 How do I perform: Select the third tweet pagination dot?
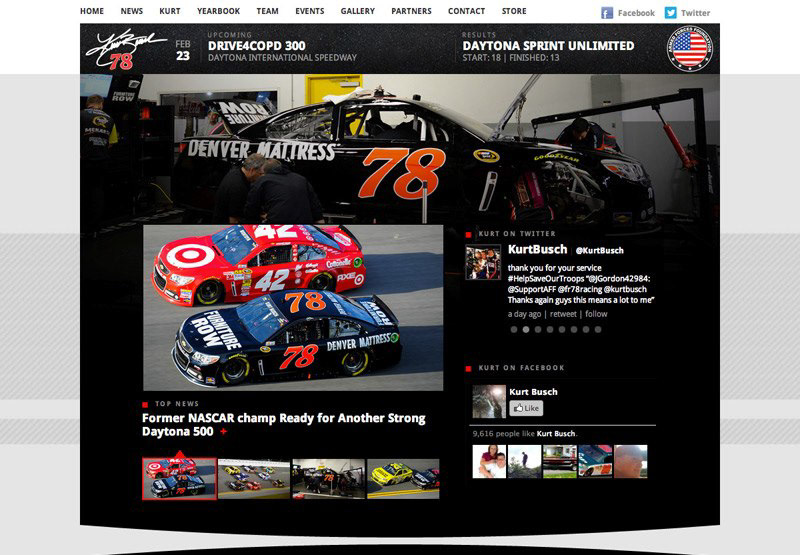538,330
